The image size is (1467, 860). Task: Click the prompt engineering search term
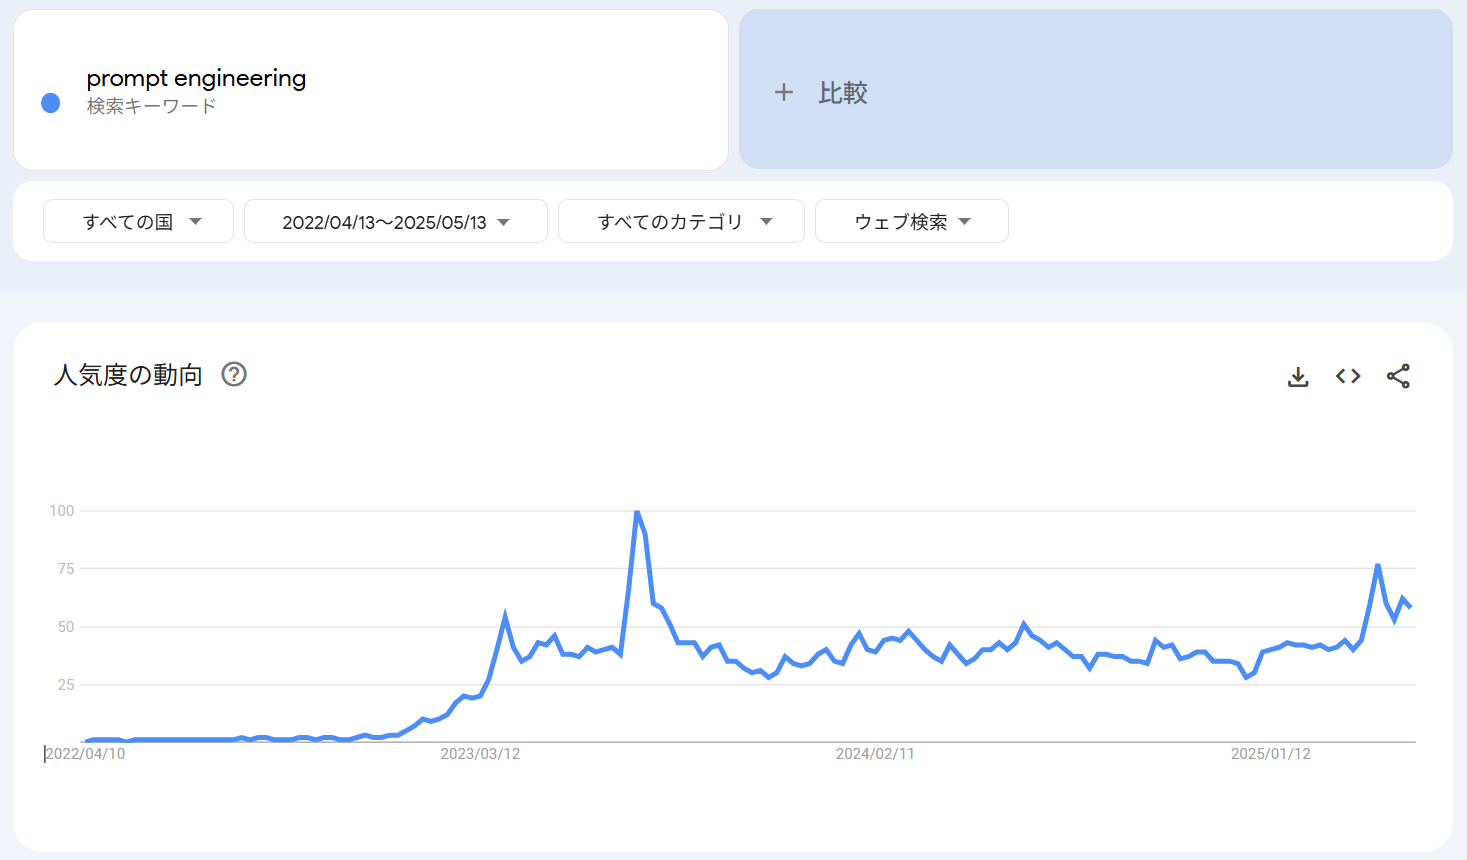(x=196, y=78)
